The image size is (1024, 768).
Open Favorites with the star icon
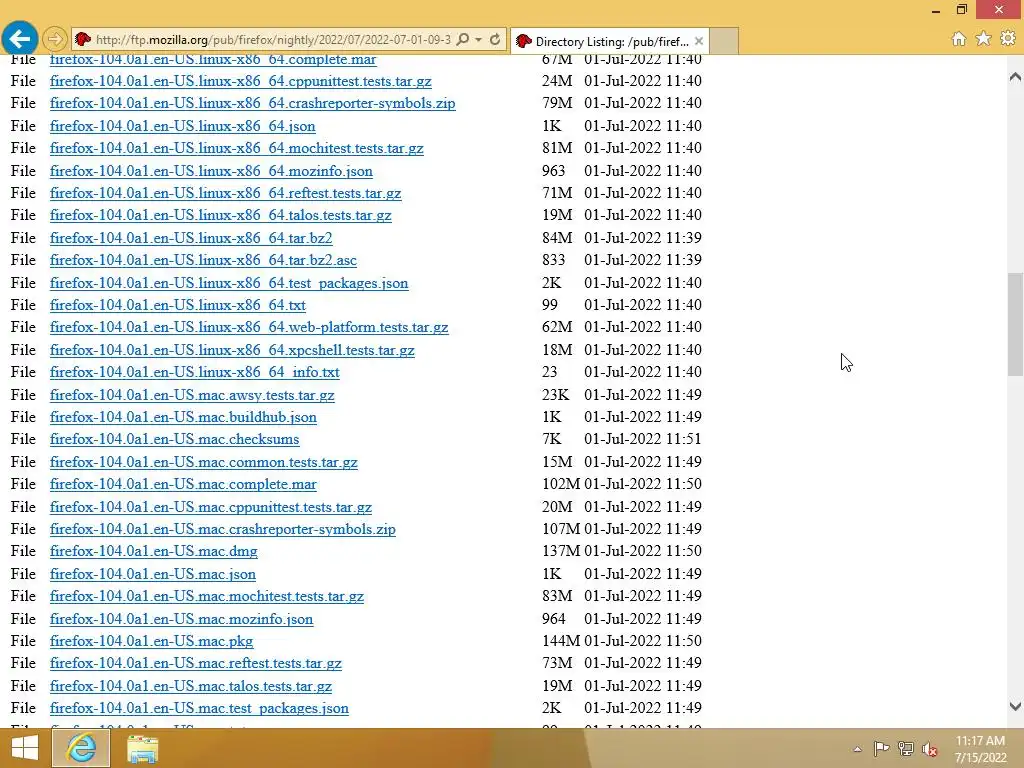coord(984,39)
